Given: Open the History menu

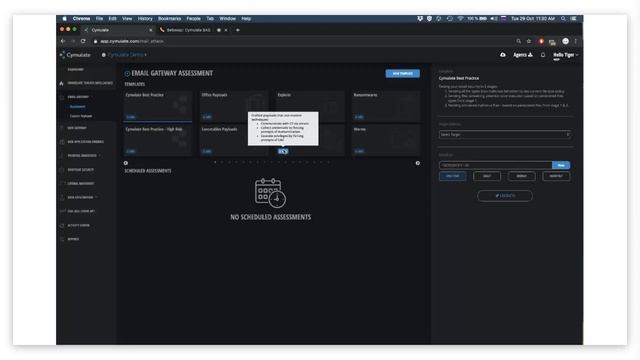Looking at the screenshot, I should click(145, 19).
